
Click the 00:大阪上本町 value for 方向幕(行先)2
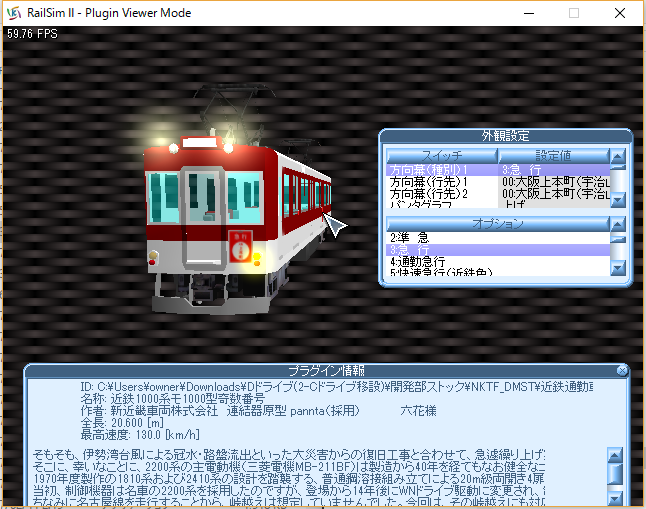[554, 194]
